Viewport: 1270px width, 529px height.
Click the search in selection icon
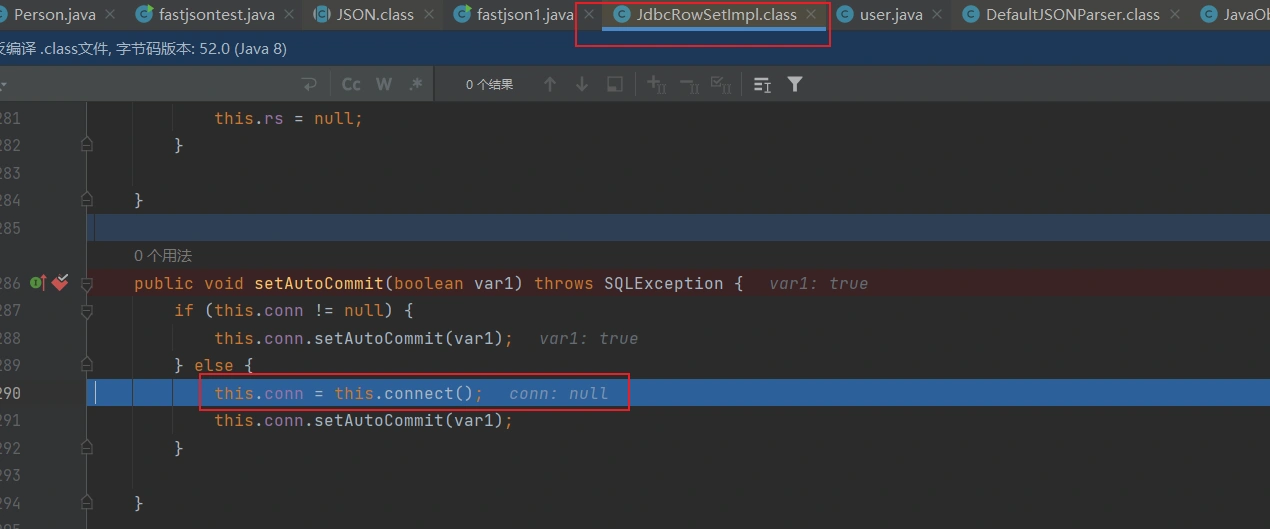[x=615, y=85]
